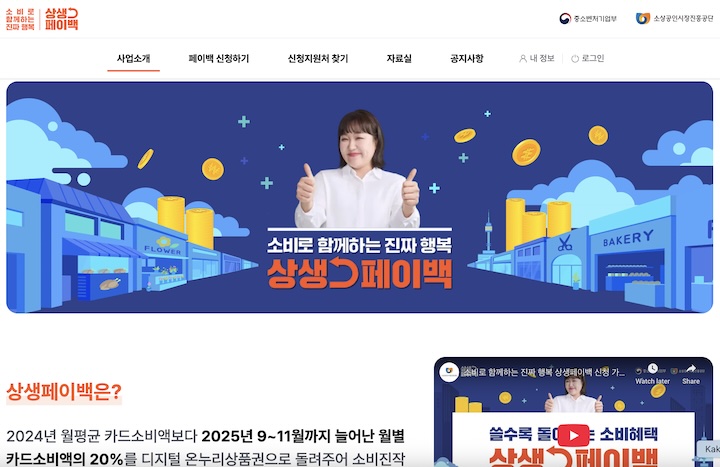Screen dimensions: 720x467
Task: Open the 중소벤처기업부 ministry logo link
Action: pos(588,19)
